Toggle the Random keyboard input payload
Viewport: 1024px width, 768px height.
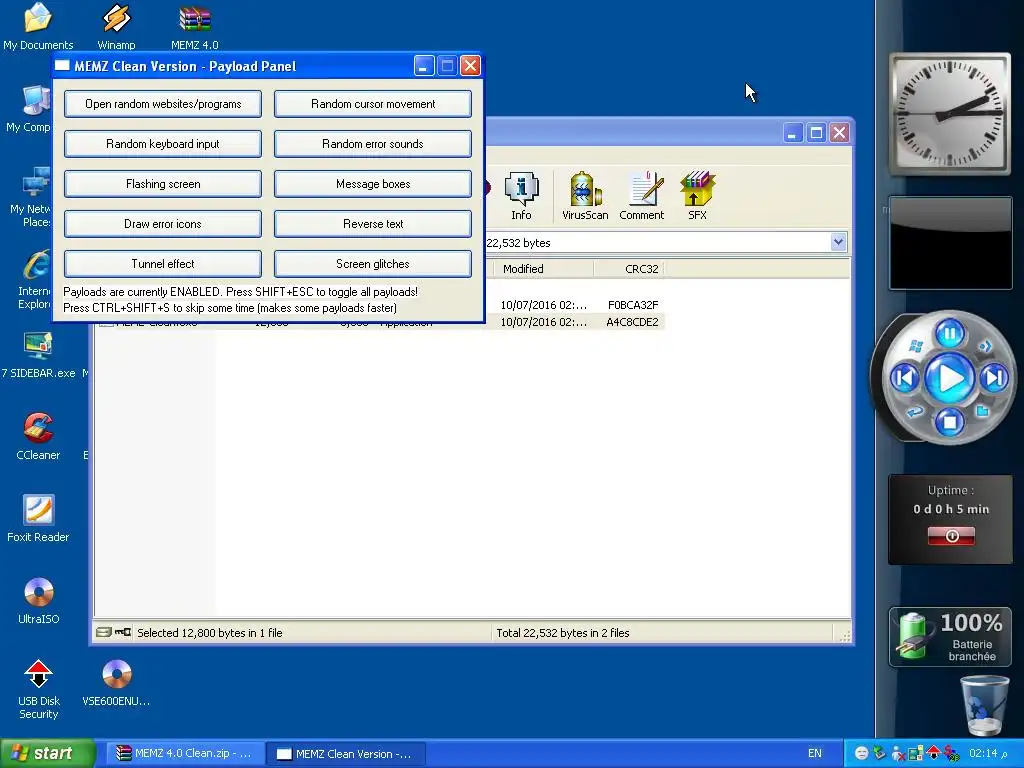pyautogui.click(x=163, y=144)
